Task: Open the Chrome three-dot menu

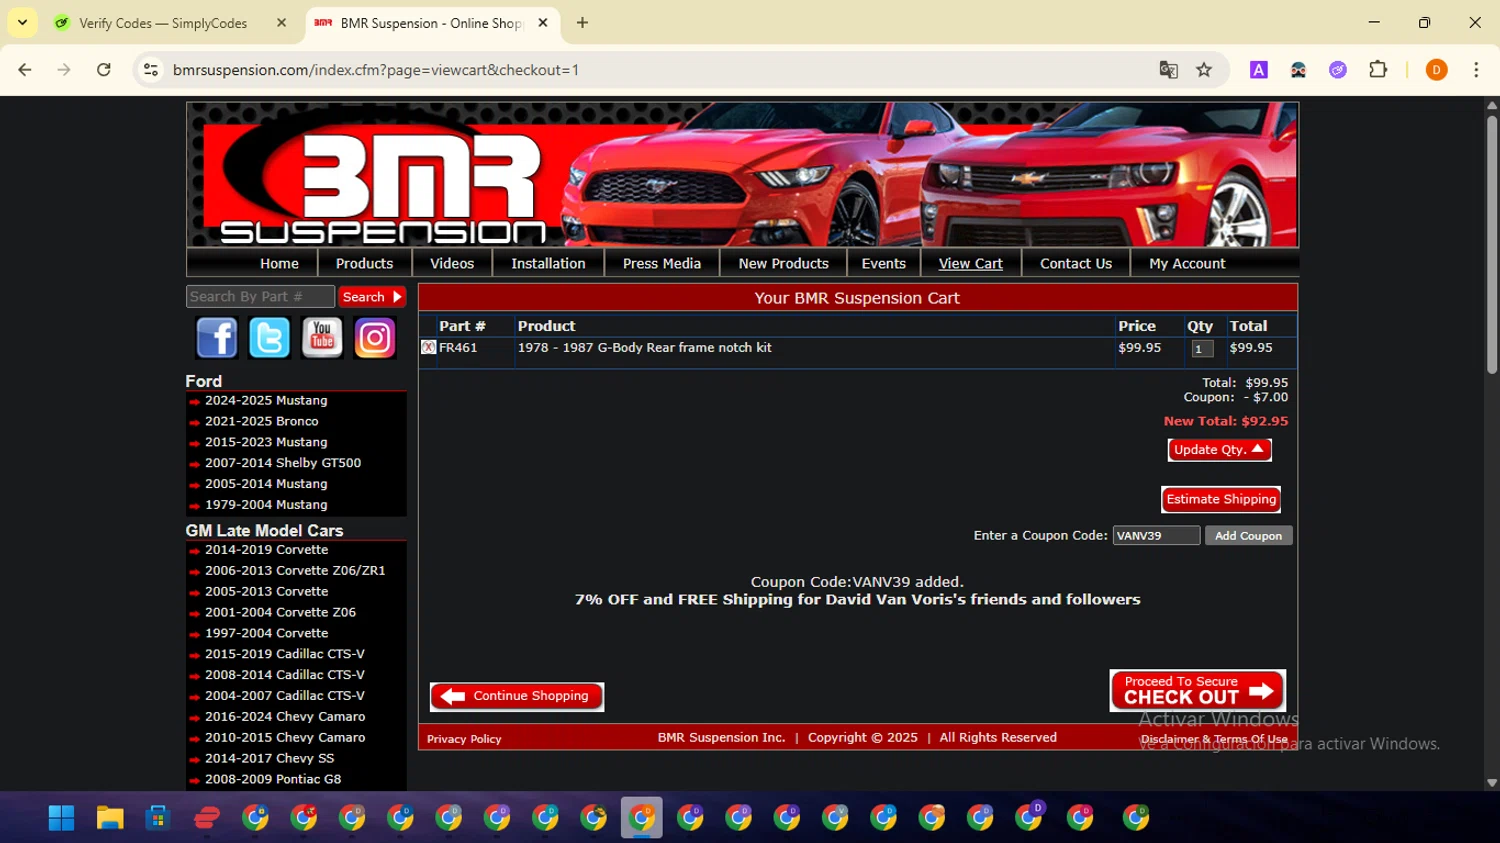Action: point(1476,70)
